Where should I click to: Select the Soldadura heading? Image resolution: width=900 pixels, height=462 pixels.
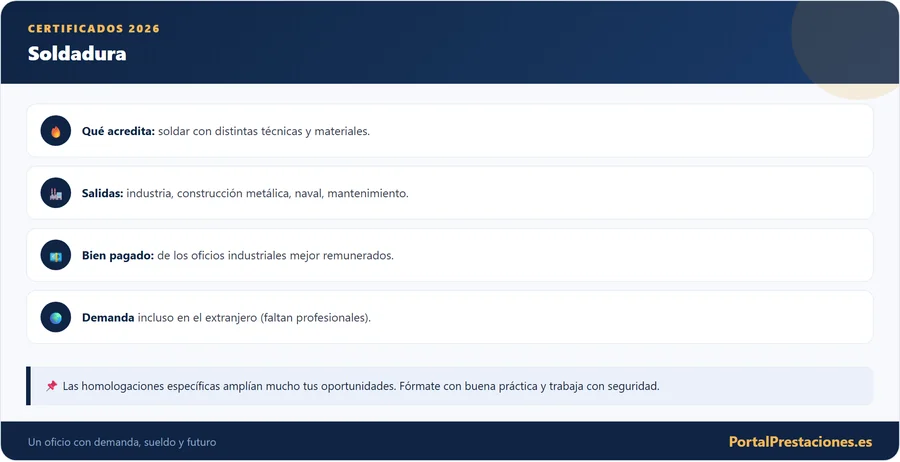[77, 53]
